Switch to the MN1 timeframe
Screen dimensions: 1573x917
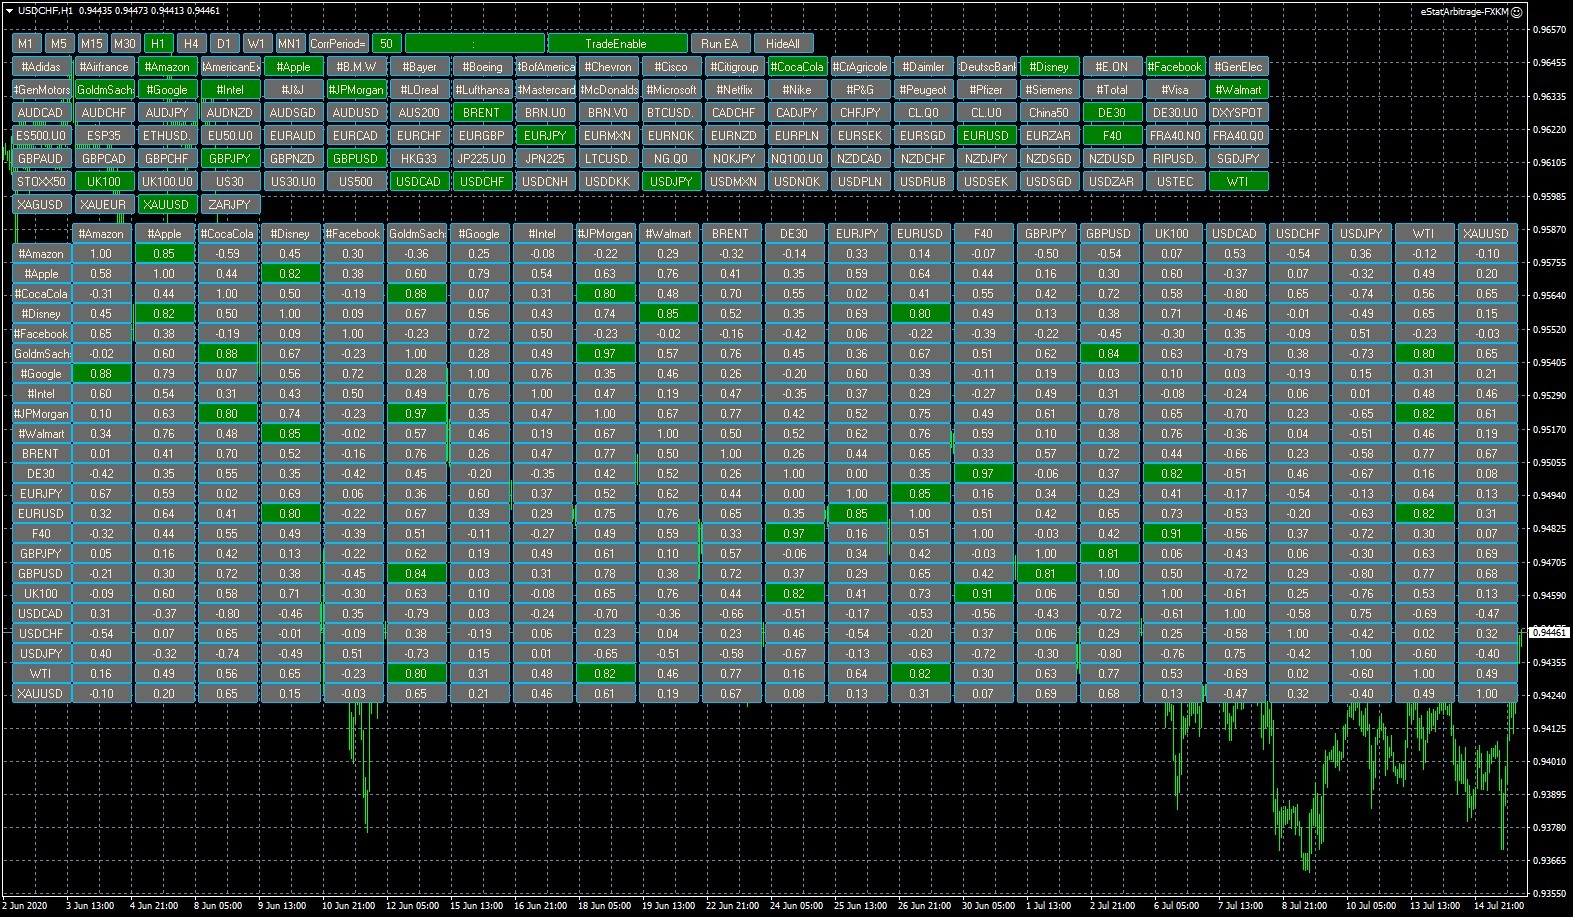[290, 44]
